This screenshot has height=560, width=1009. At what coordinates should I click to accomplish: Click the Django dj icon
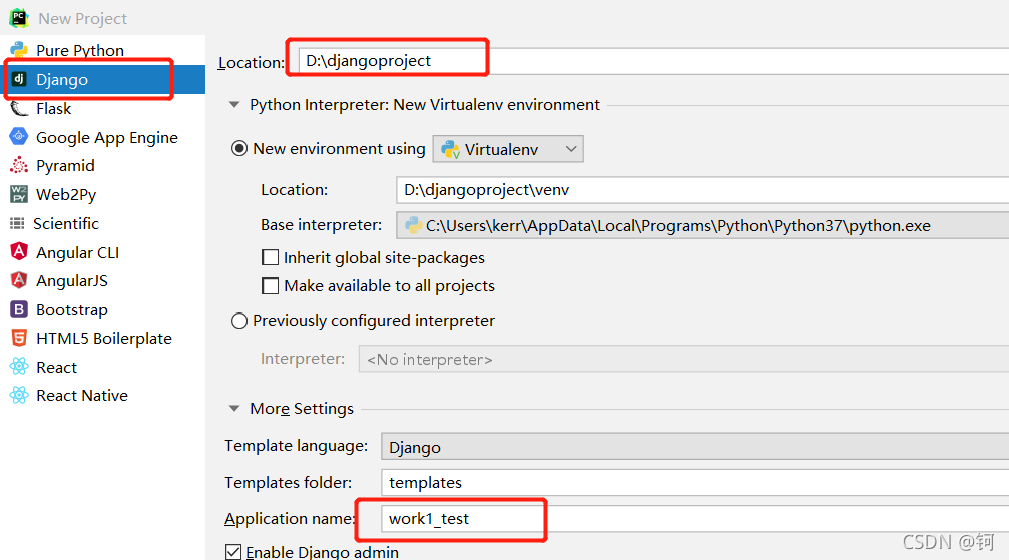click(x=19, y=79)
